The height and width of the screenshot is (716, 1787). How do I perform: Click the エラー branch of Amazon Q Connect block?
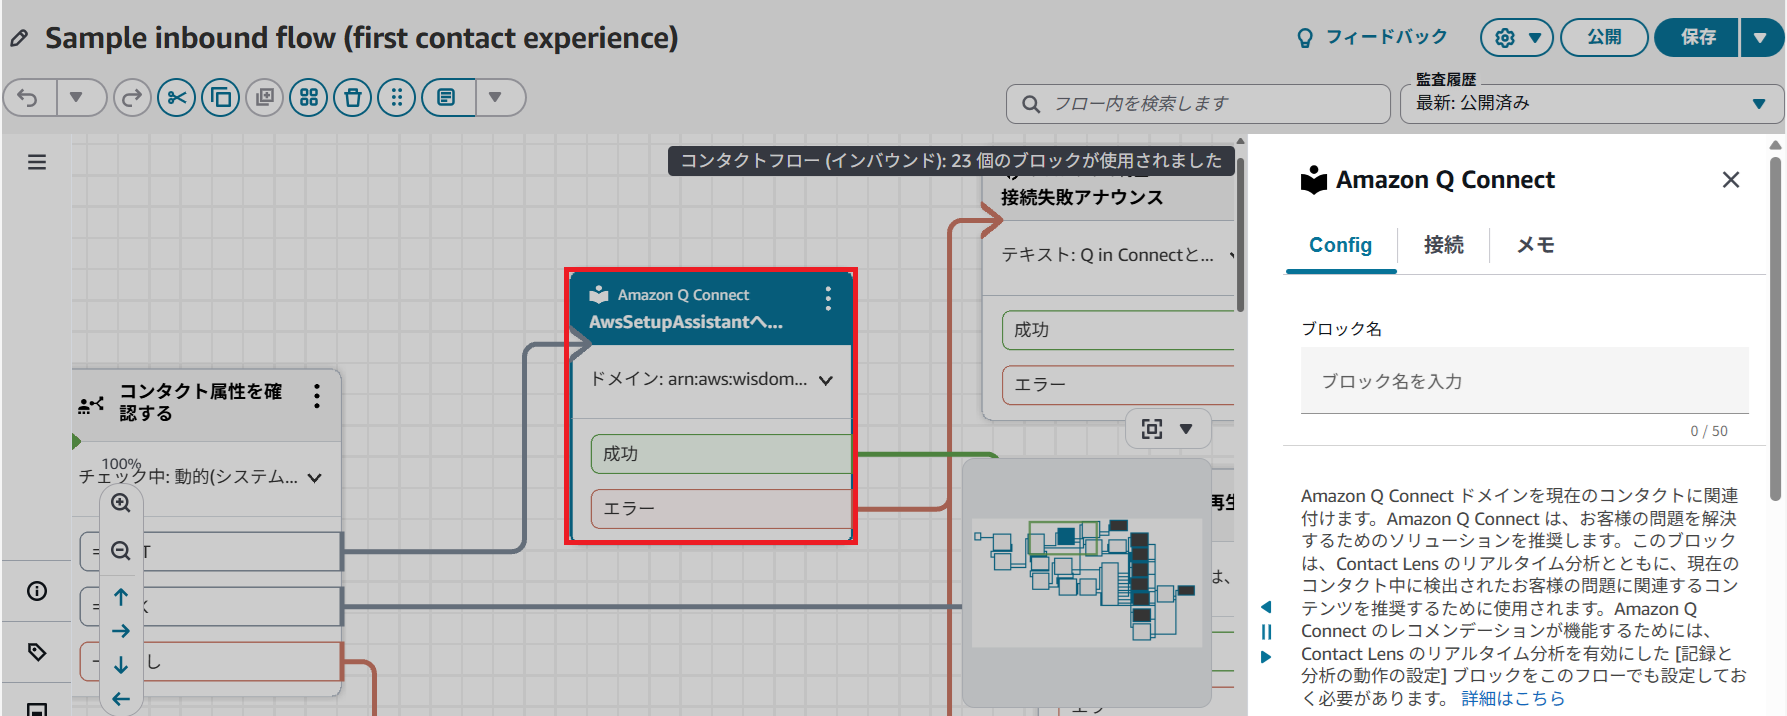point(720,509)
